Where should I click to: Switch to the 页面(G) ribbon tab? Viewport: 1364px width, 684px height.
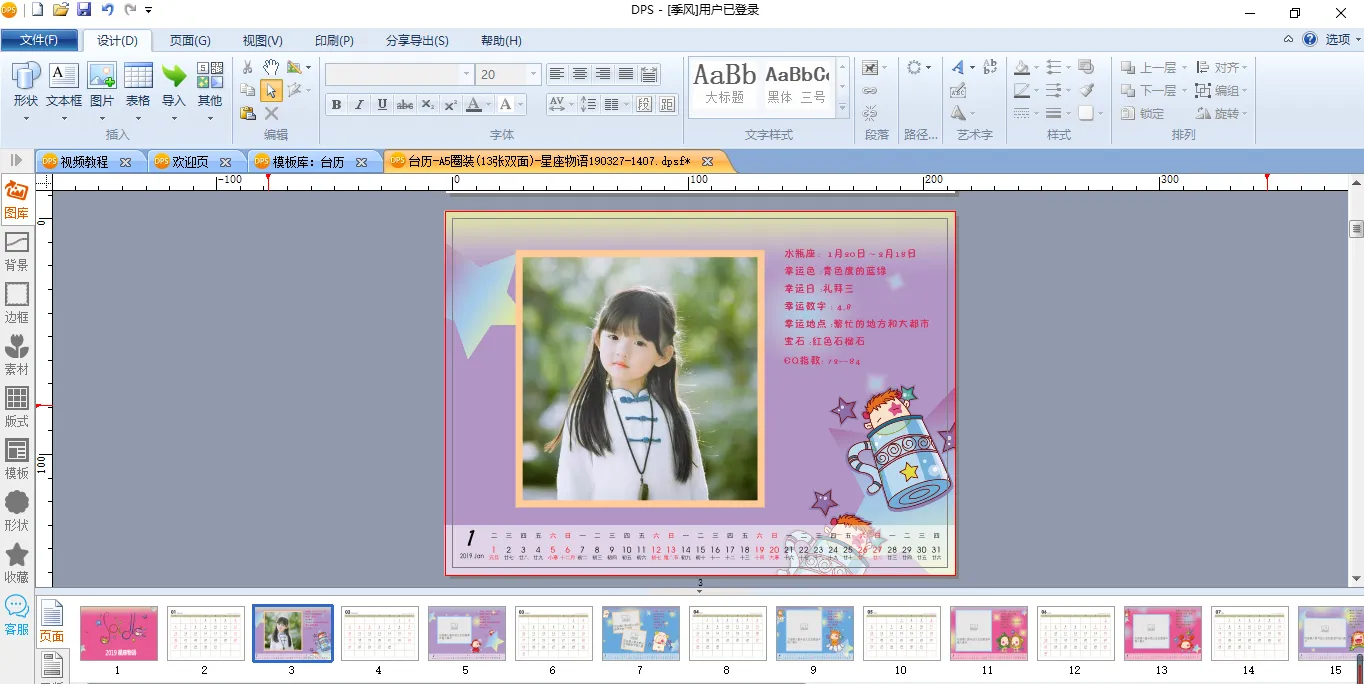tap(190, 41)
